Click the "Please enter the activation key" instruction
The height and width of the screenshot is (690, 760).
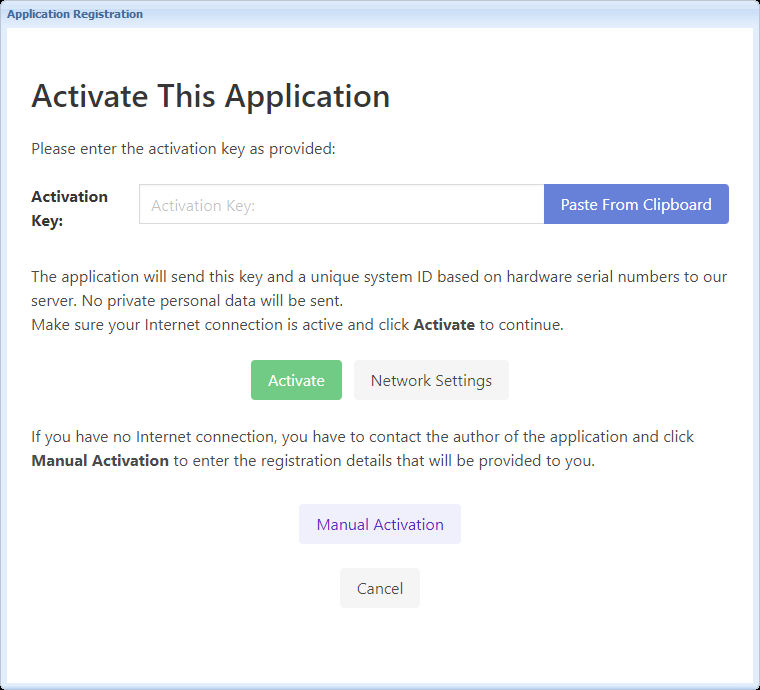[183, 149]
